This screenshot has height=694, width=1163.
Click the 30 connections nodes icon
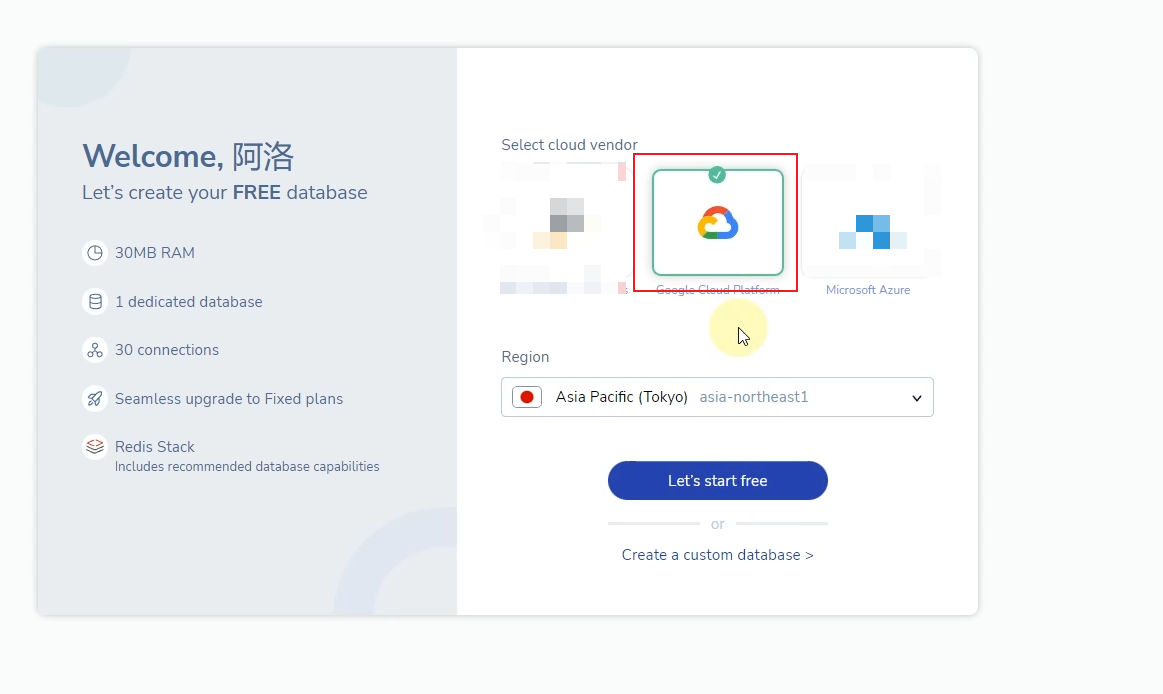tap(95, 350)
